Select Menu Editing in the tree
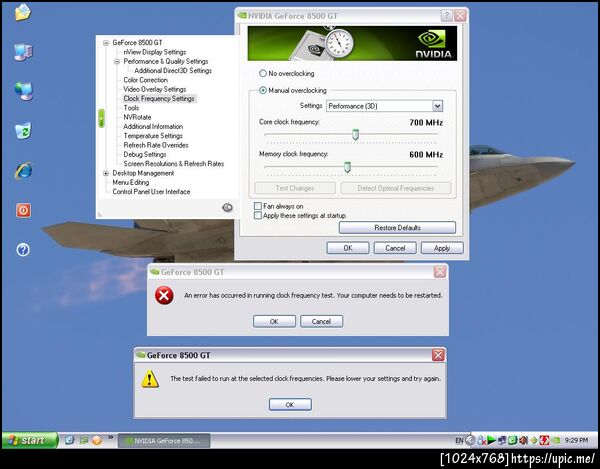600x469 pixels. (130, 182)
